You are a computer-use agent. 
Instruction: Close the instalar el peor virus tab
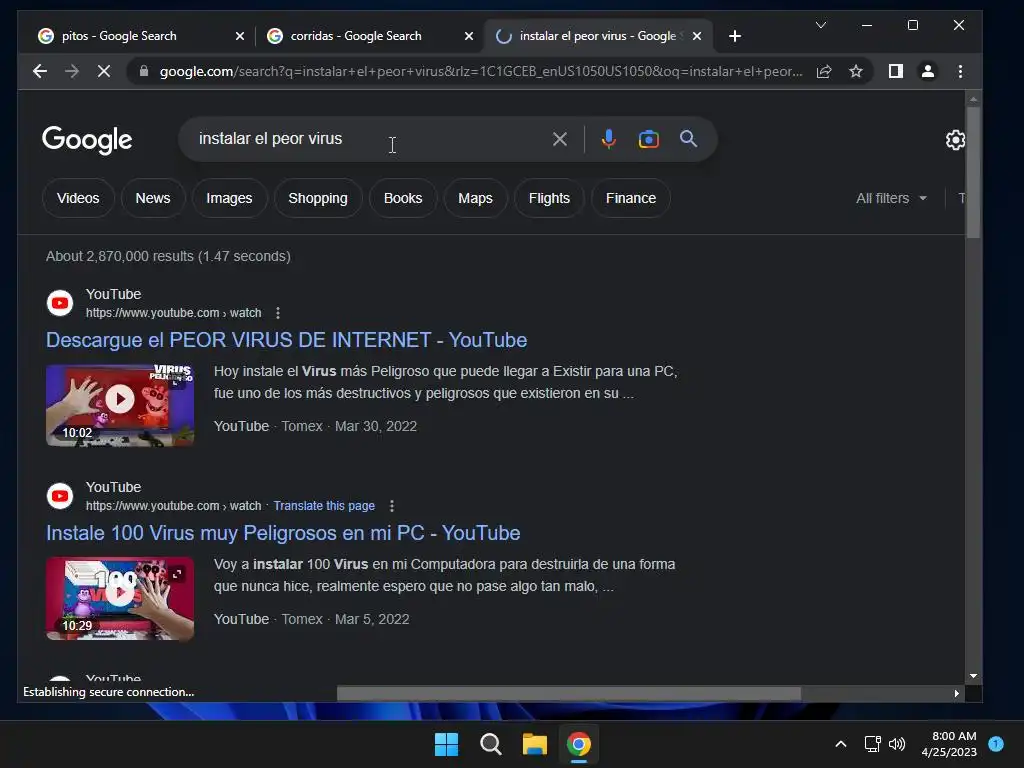coord(697,36)
